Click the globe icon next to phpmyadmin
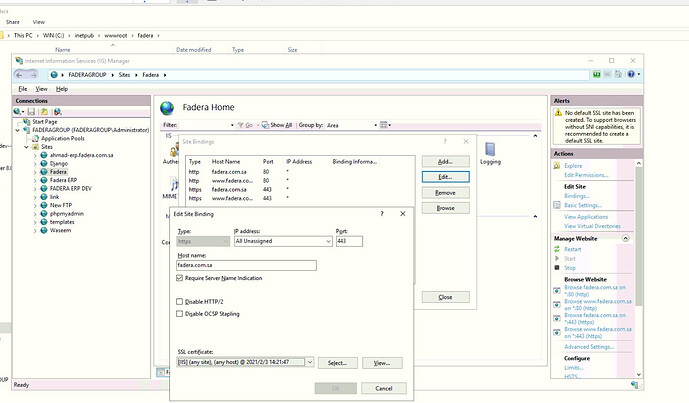 [44, 214]
